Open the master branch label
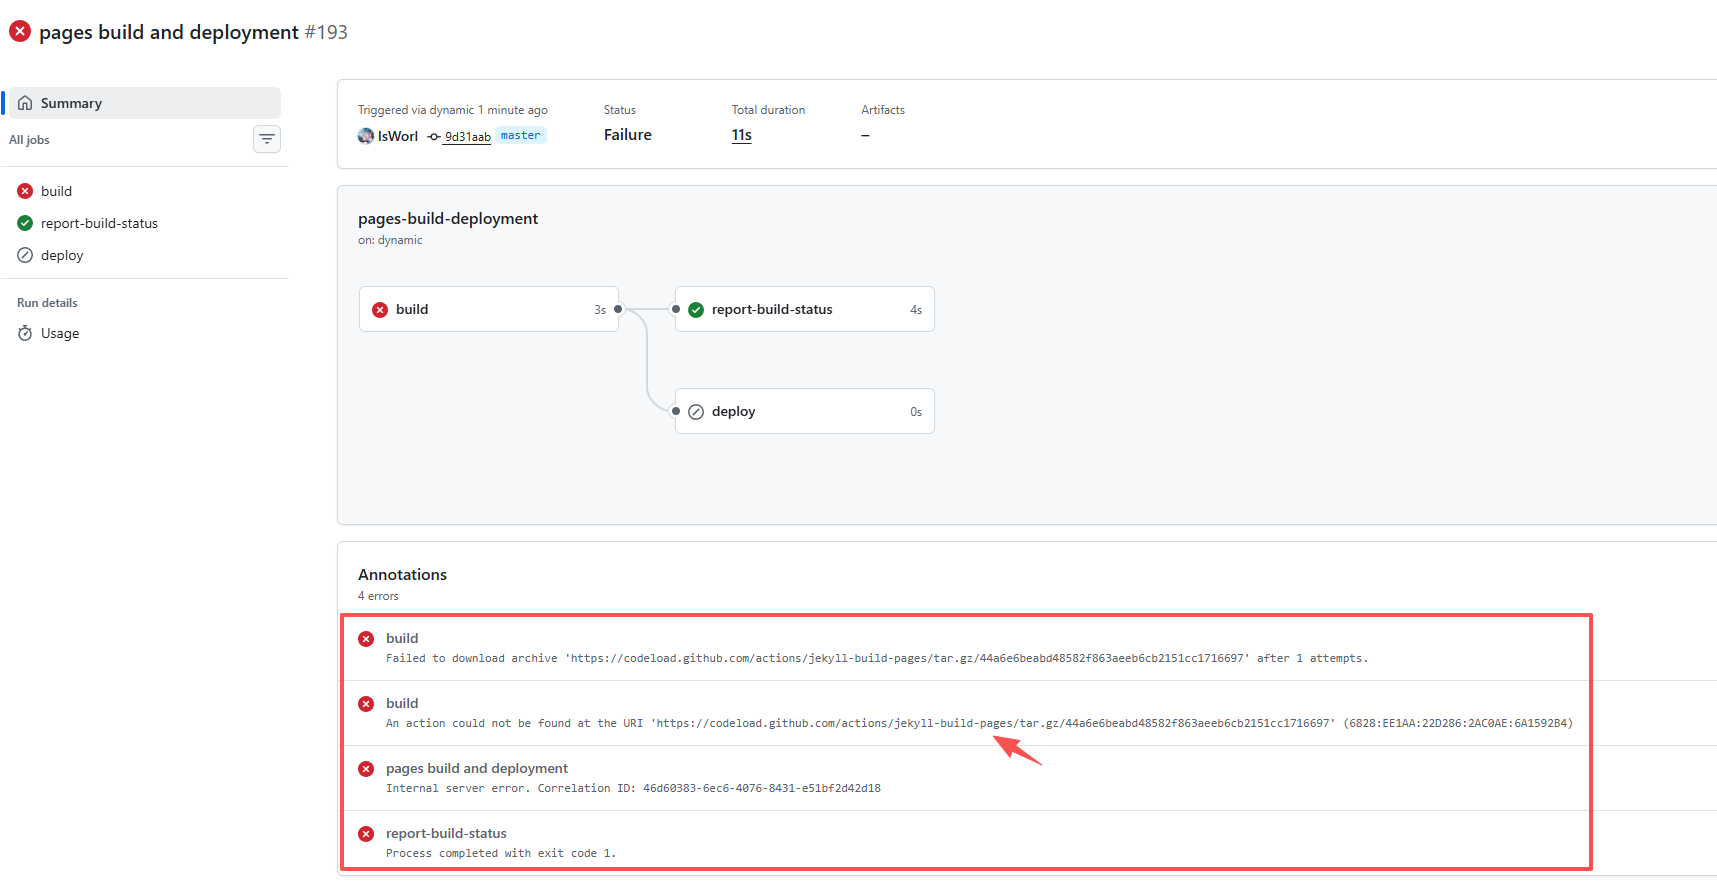Screen dimensions: 1717x883 (520, 135)
